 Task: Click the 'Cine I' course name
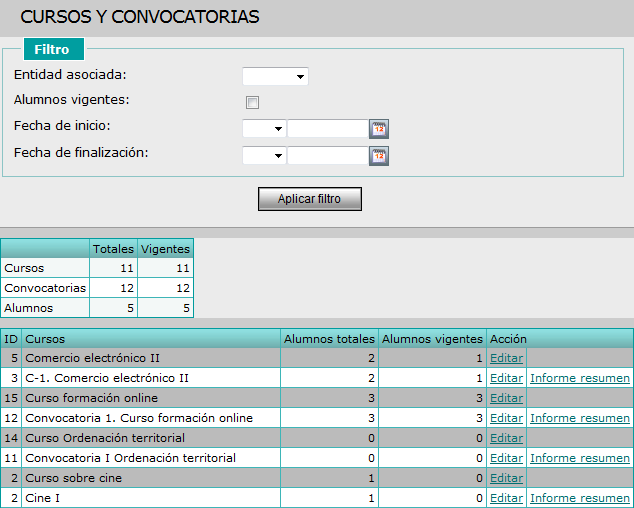coord(42,498)
